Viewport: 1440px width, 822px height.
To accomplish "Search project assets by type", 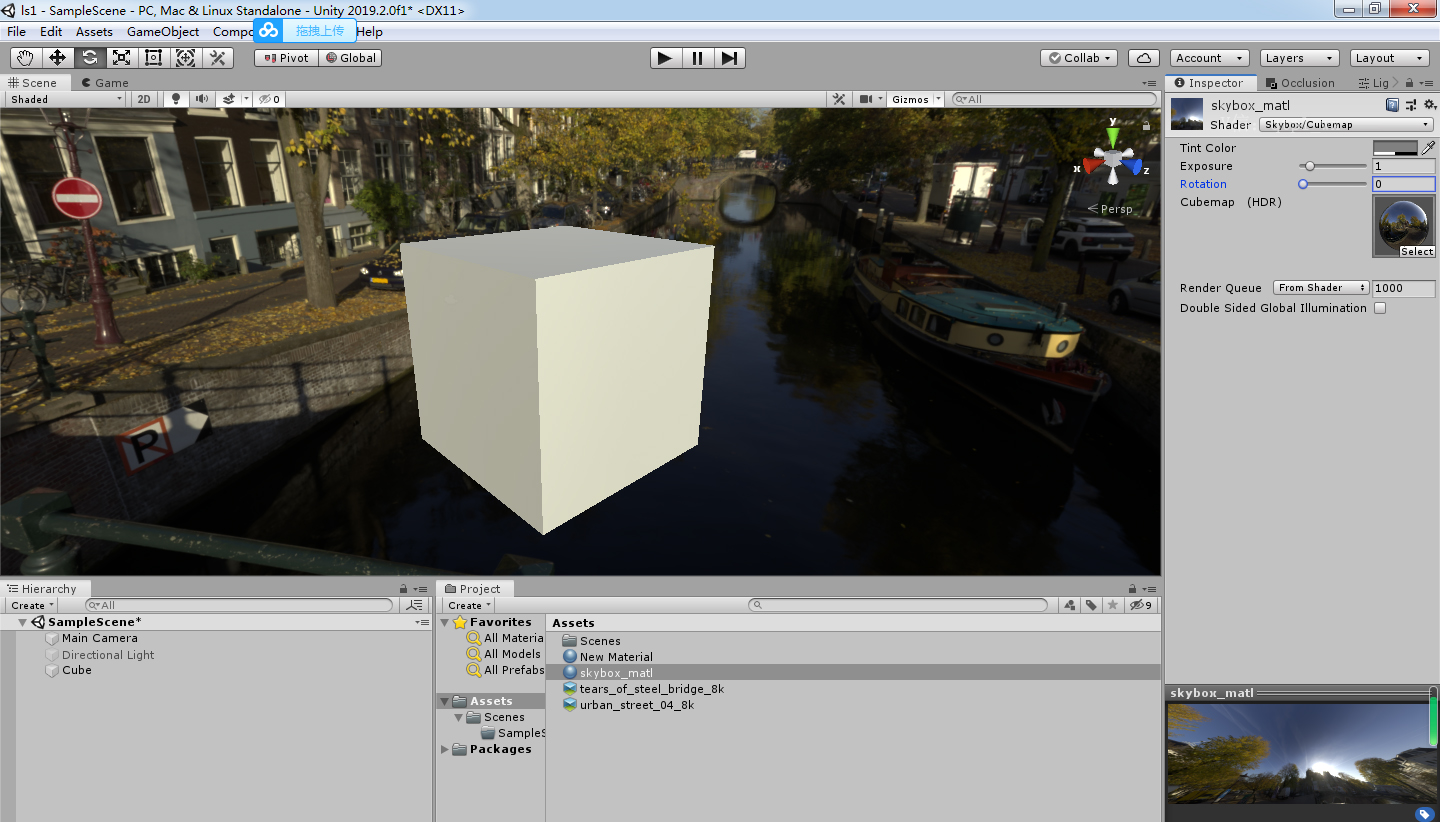I will (1070, 605).
